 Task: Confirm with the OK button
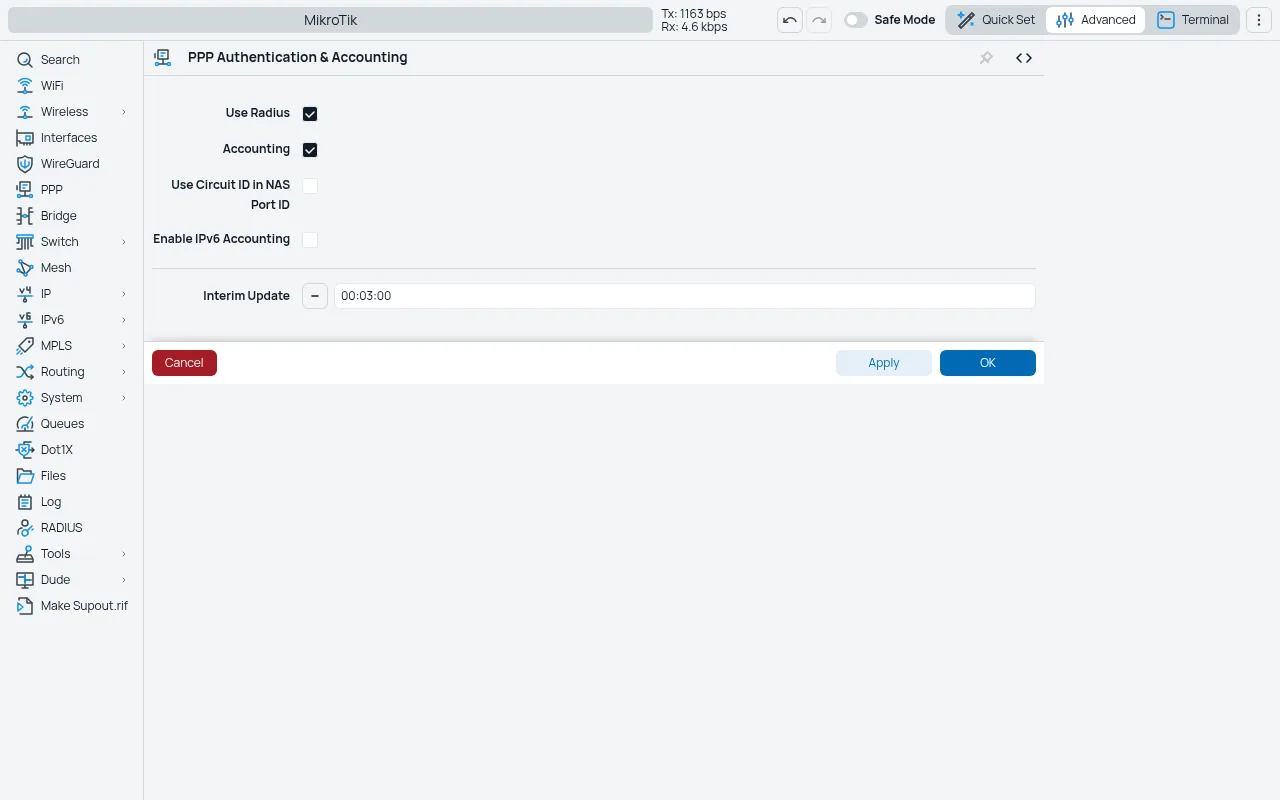(x=988, y=363)
